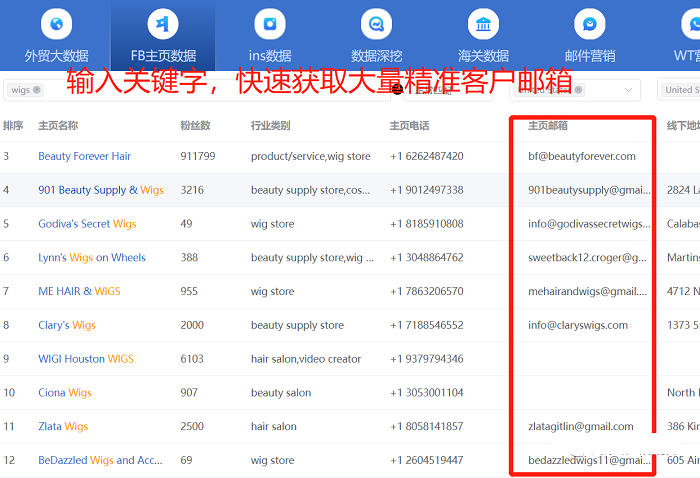Click follower count 6103
Screen dimensions: 700x478
point(192,359)
